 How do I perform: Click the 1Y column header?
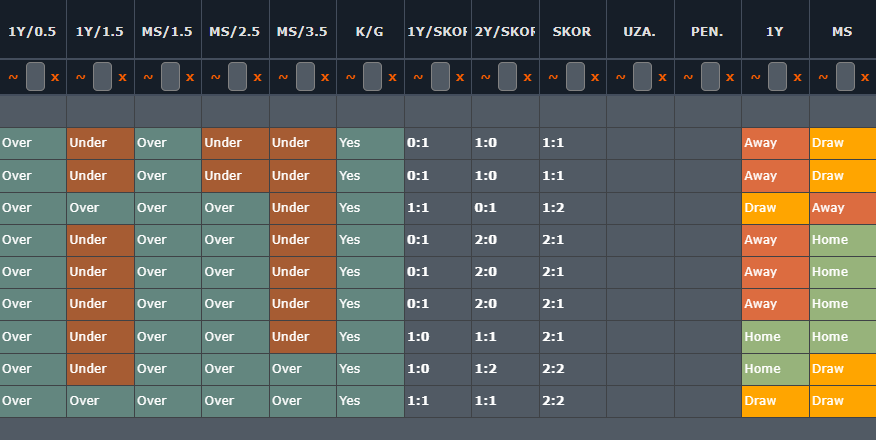[775, 31]
